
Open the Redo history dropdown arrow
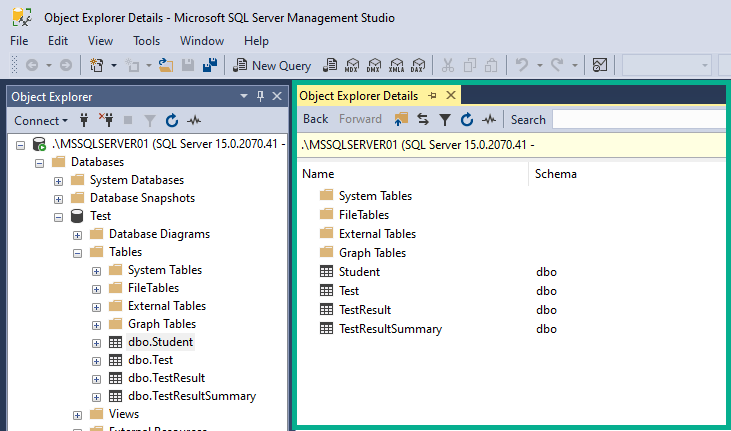coord(574,65)
